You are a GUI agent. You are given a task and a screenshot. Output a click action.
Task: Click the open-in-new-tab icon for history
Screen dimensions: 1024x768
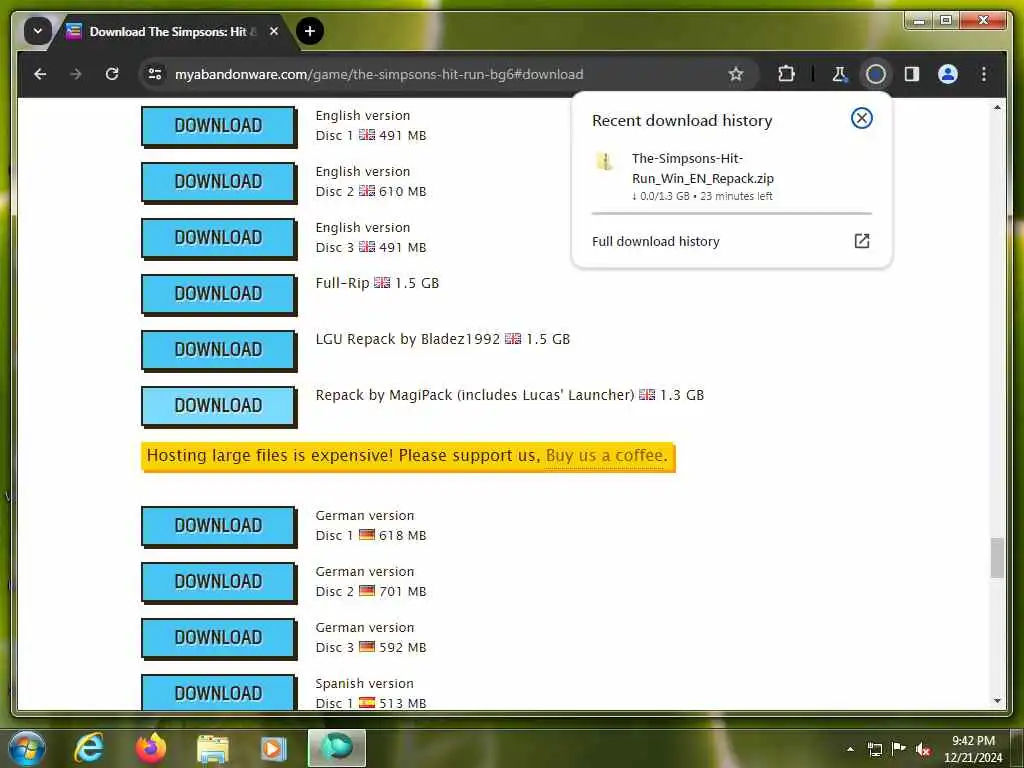861,241
